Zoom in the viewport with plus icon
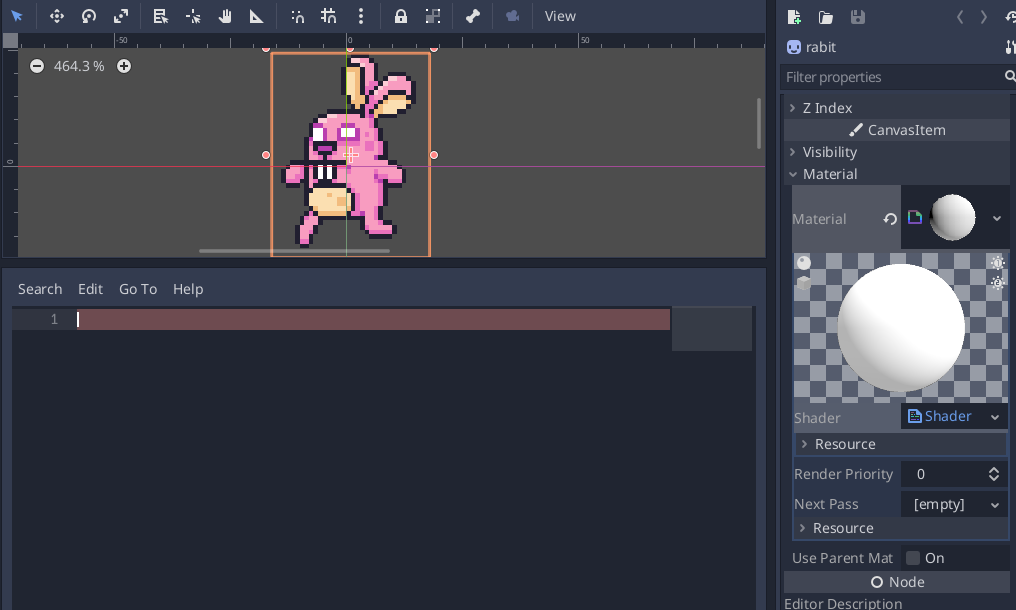The width and height of the screenshot is (1016, 610). (124, 66)
